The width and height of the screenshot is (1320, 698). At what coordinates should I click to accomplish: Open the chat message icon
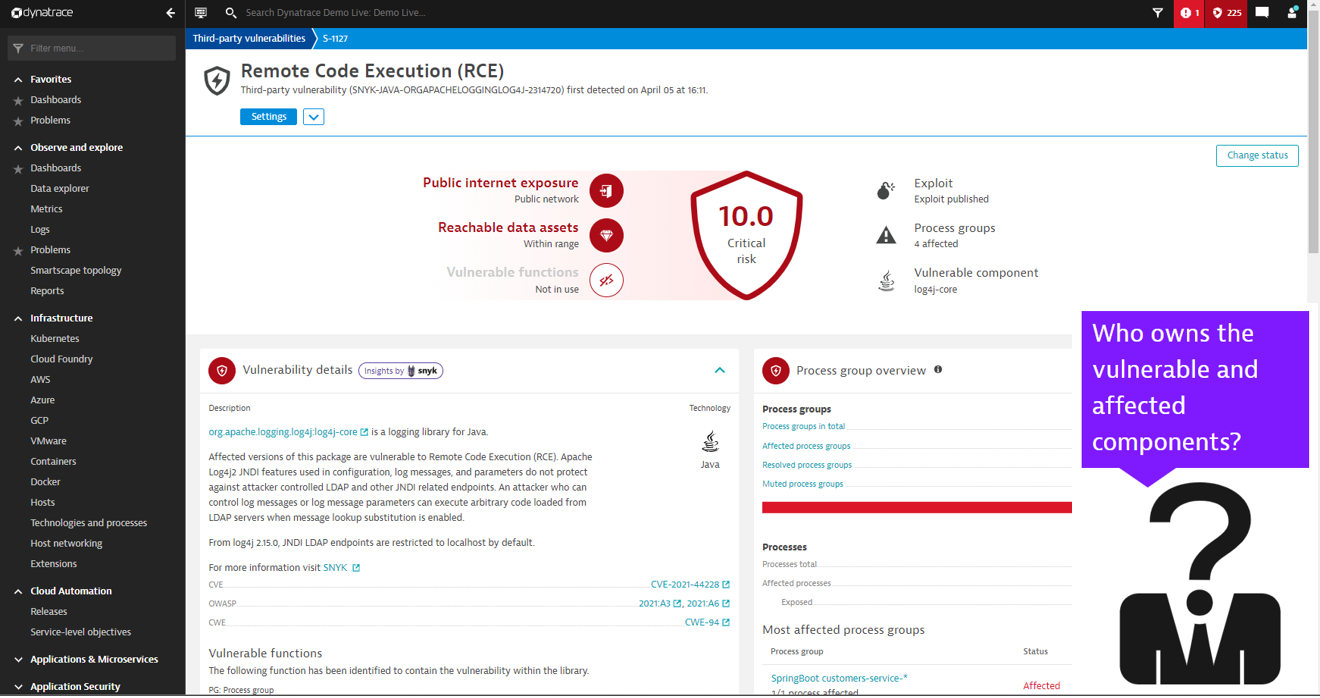(1262, 13)
